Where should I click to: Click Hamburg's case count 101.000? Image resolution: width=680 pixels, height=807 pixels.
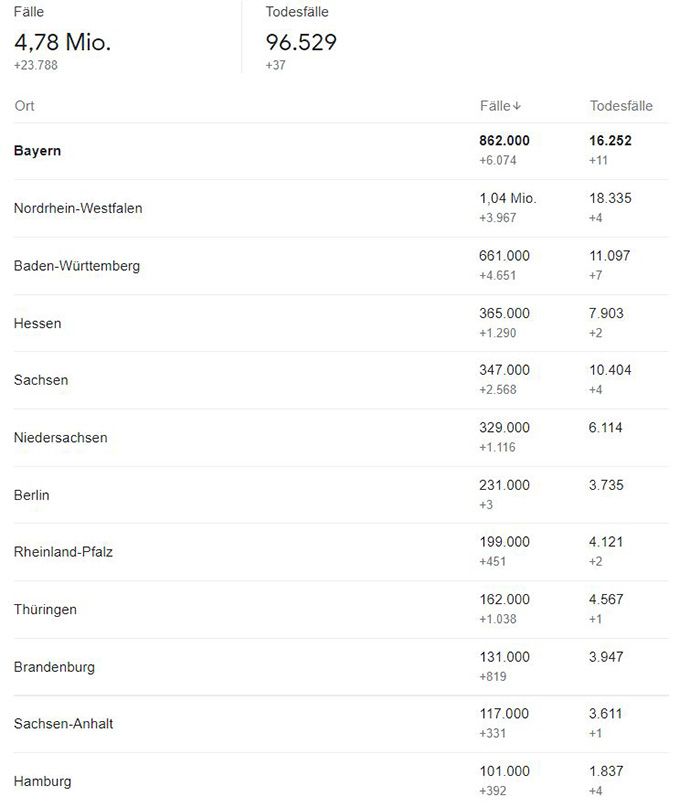point(505,771)
